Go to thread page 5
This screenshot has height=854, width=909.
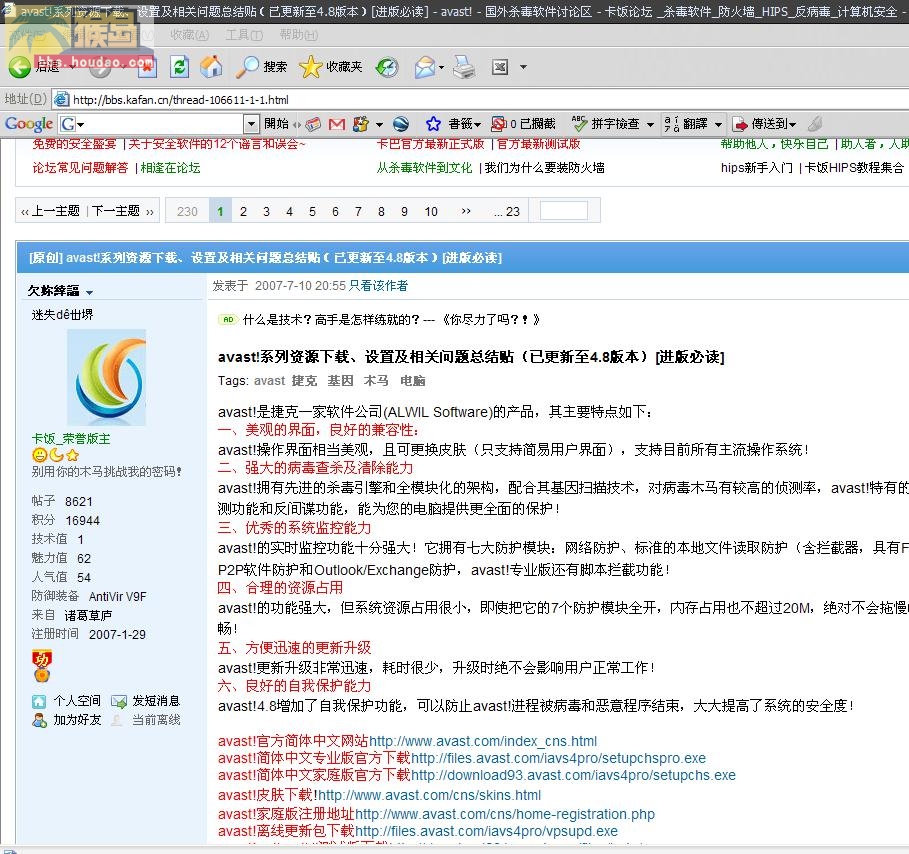pyautogui.click(x=312, y=212)
